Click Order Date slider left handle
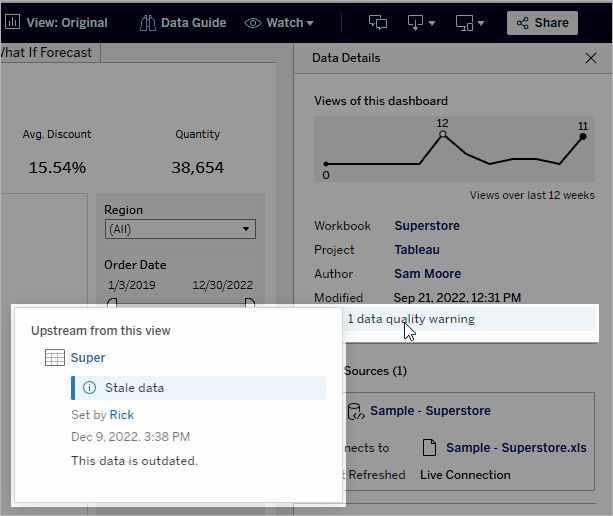613x516 pixels. (x=112, y=303)
